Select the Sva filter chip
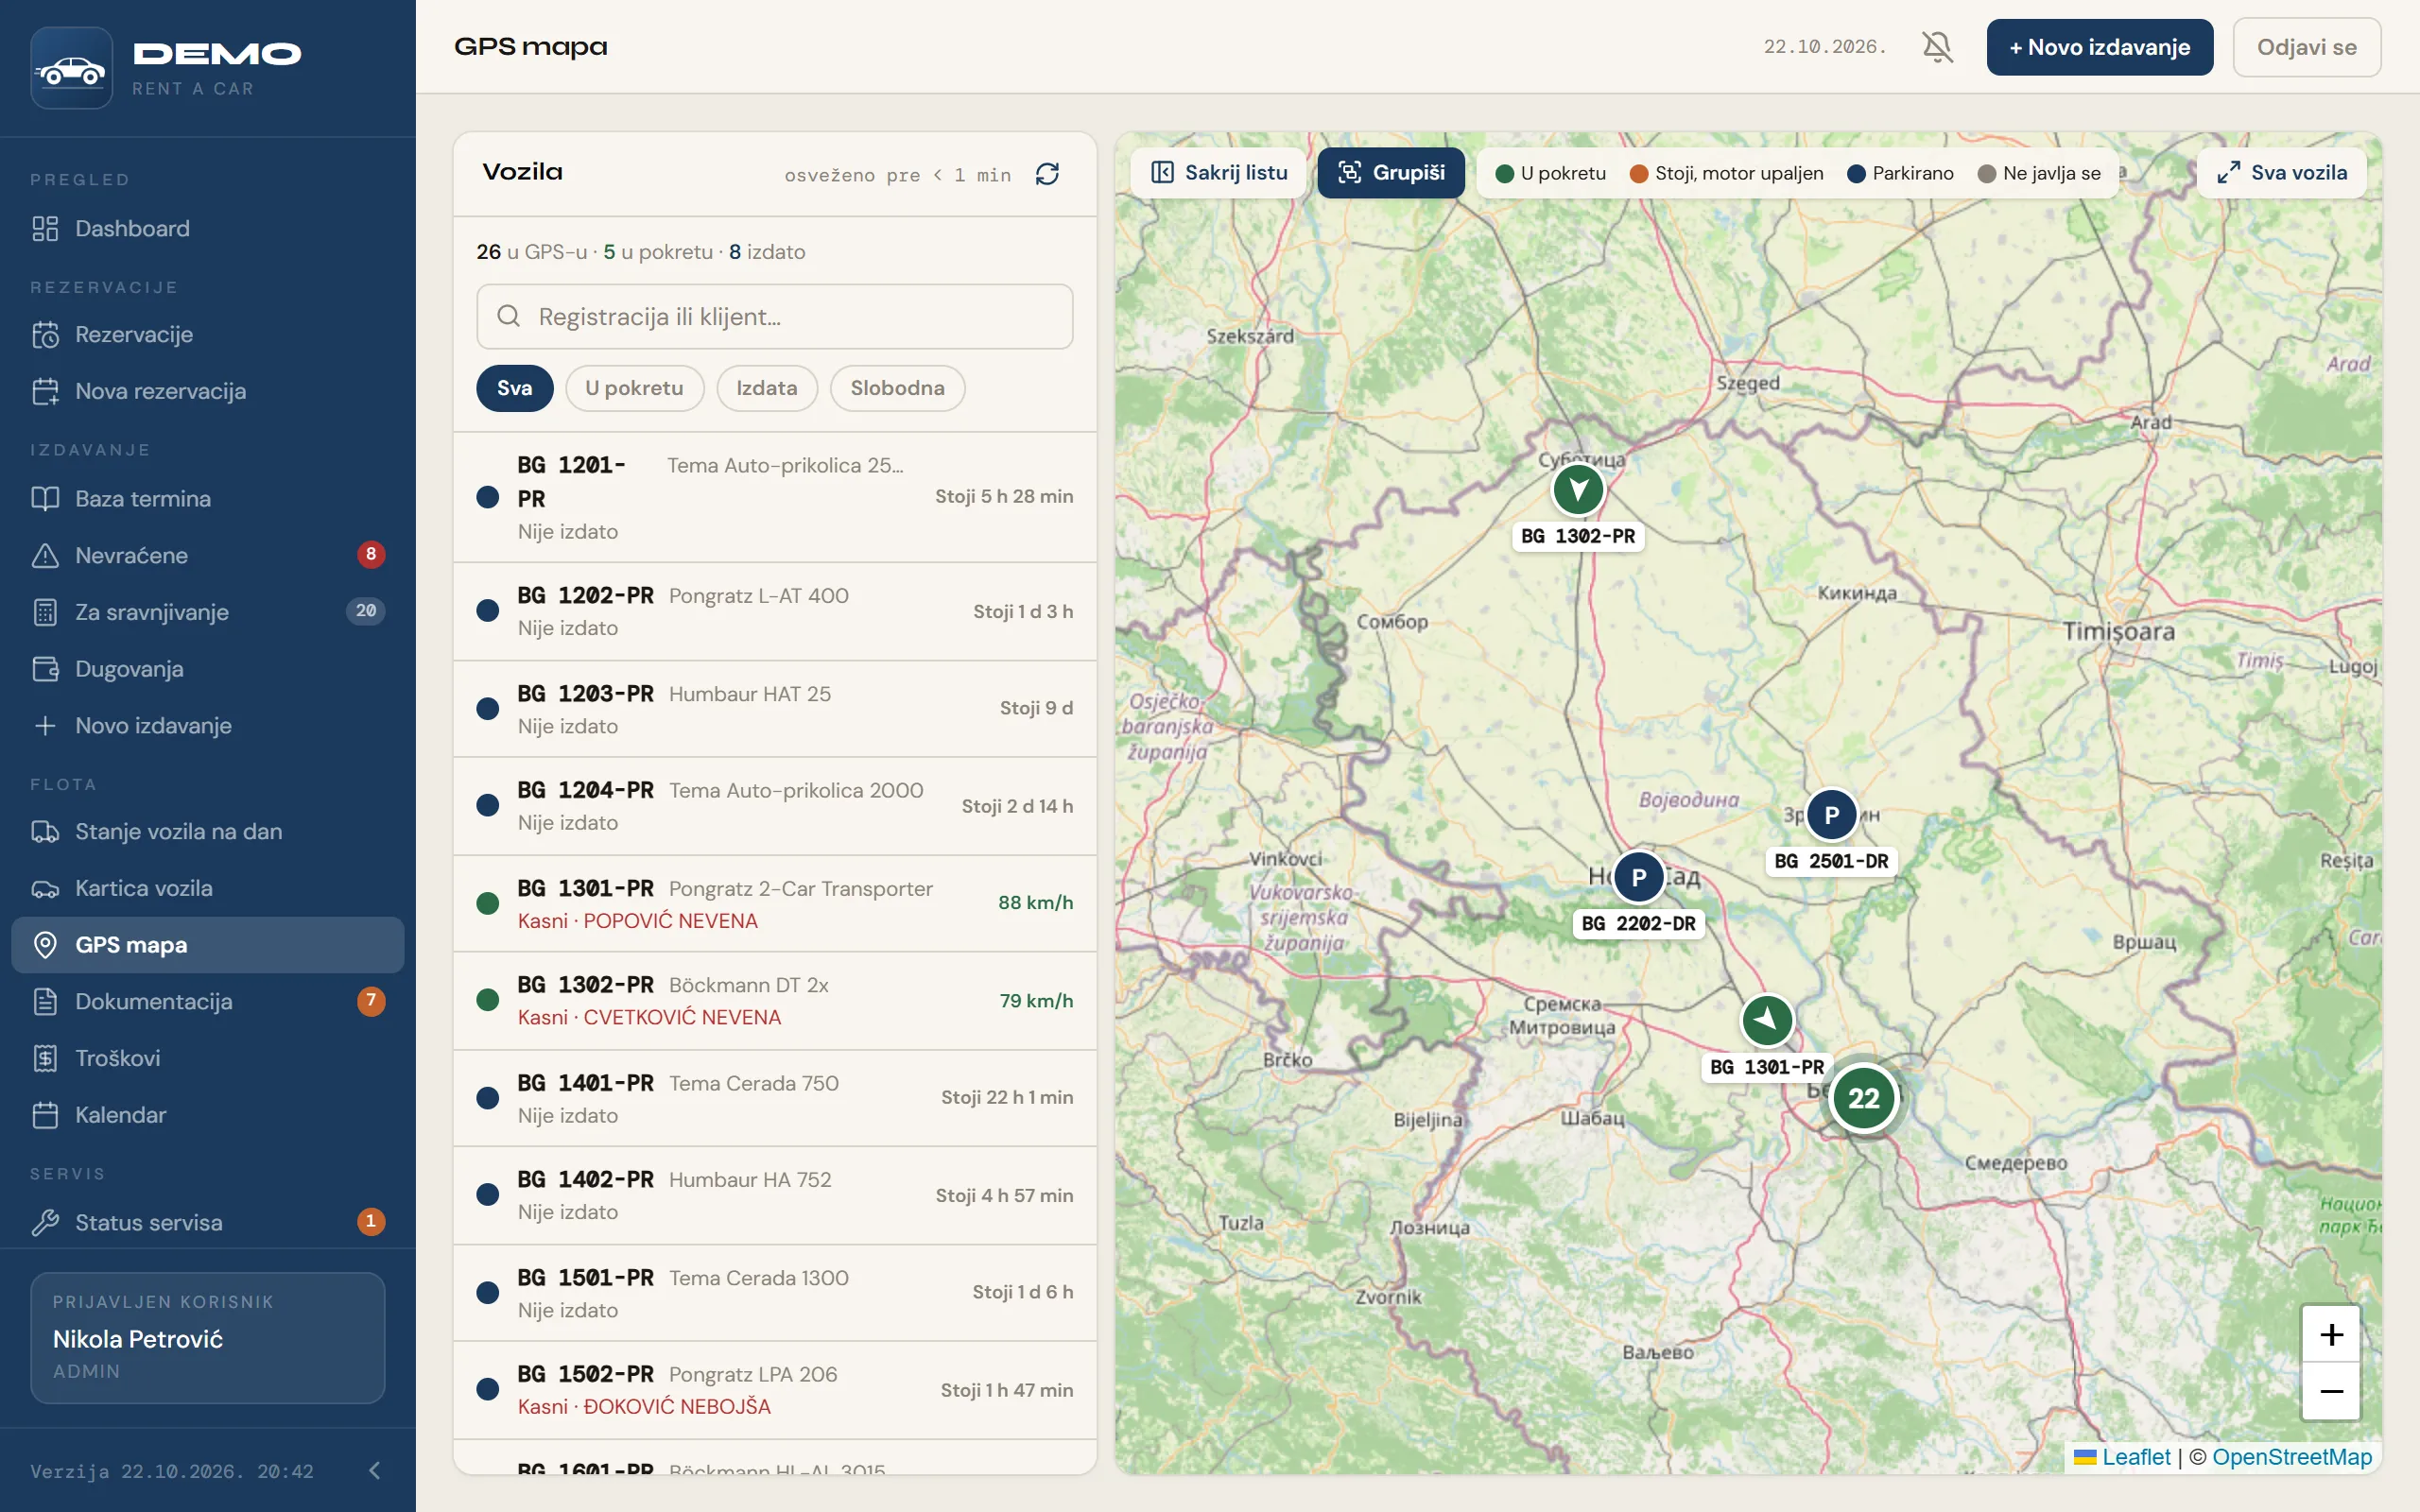The height and width of the screenshot is (1512, 2420). coord(514,388)
